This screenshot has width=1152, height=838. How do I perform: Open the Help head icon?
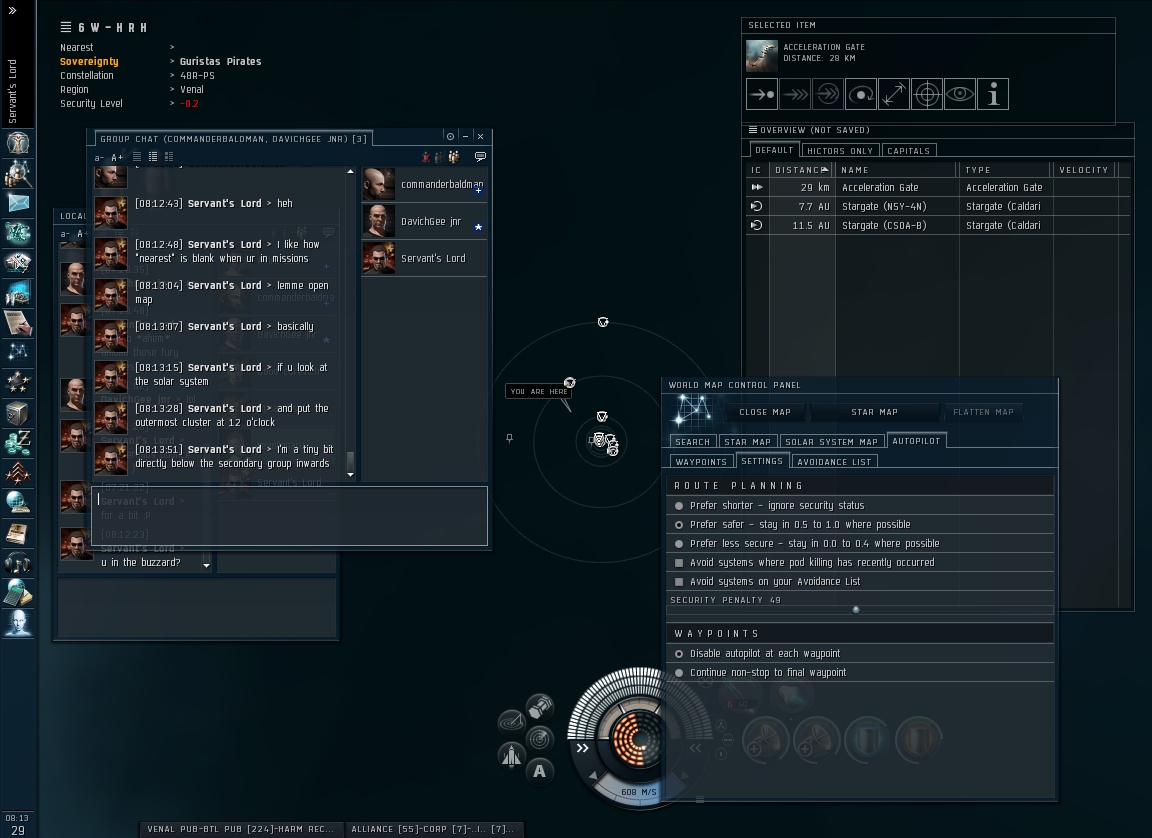[18, 623]
